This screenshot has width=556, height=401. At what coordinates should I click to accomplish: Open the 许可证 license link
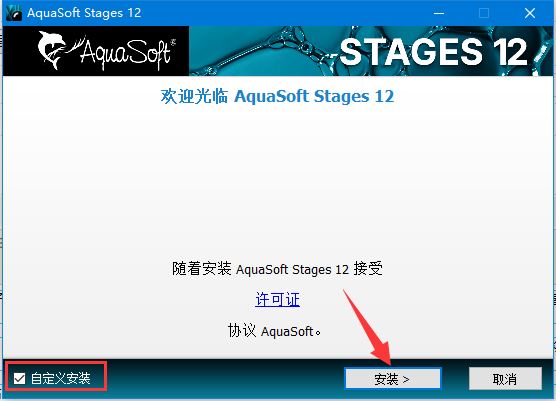click(277, 300)
